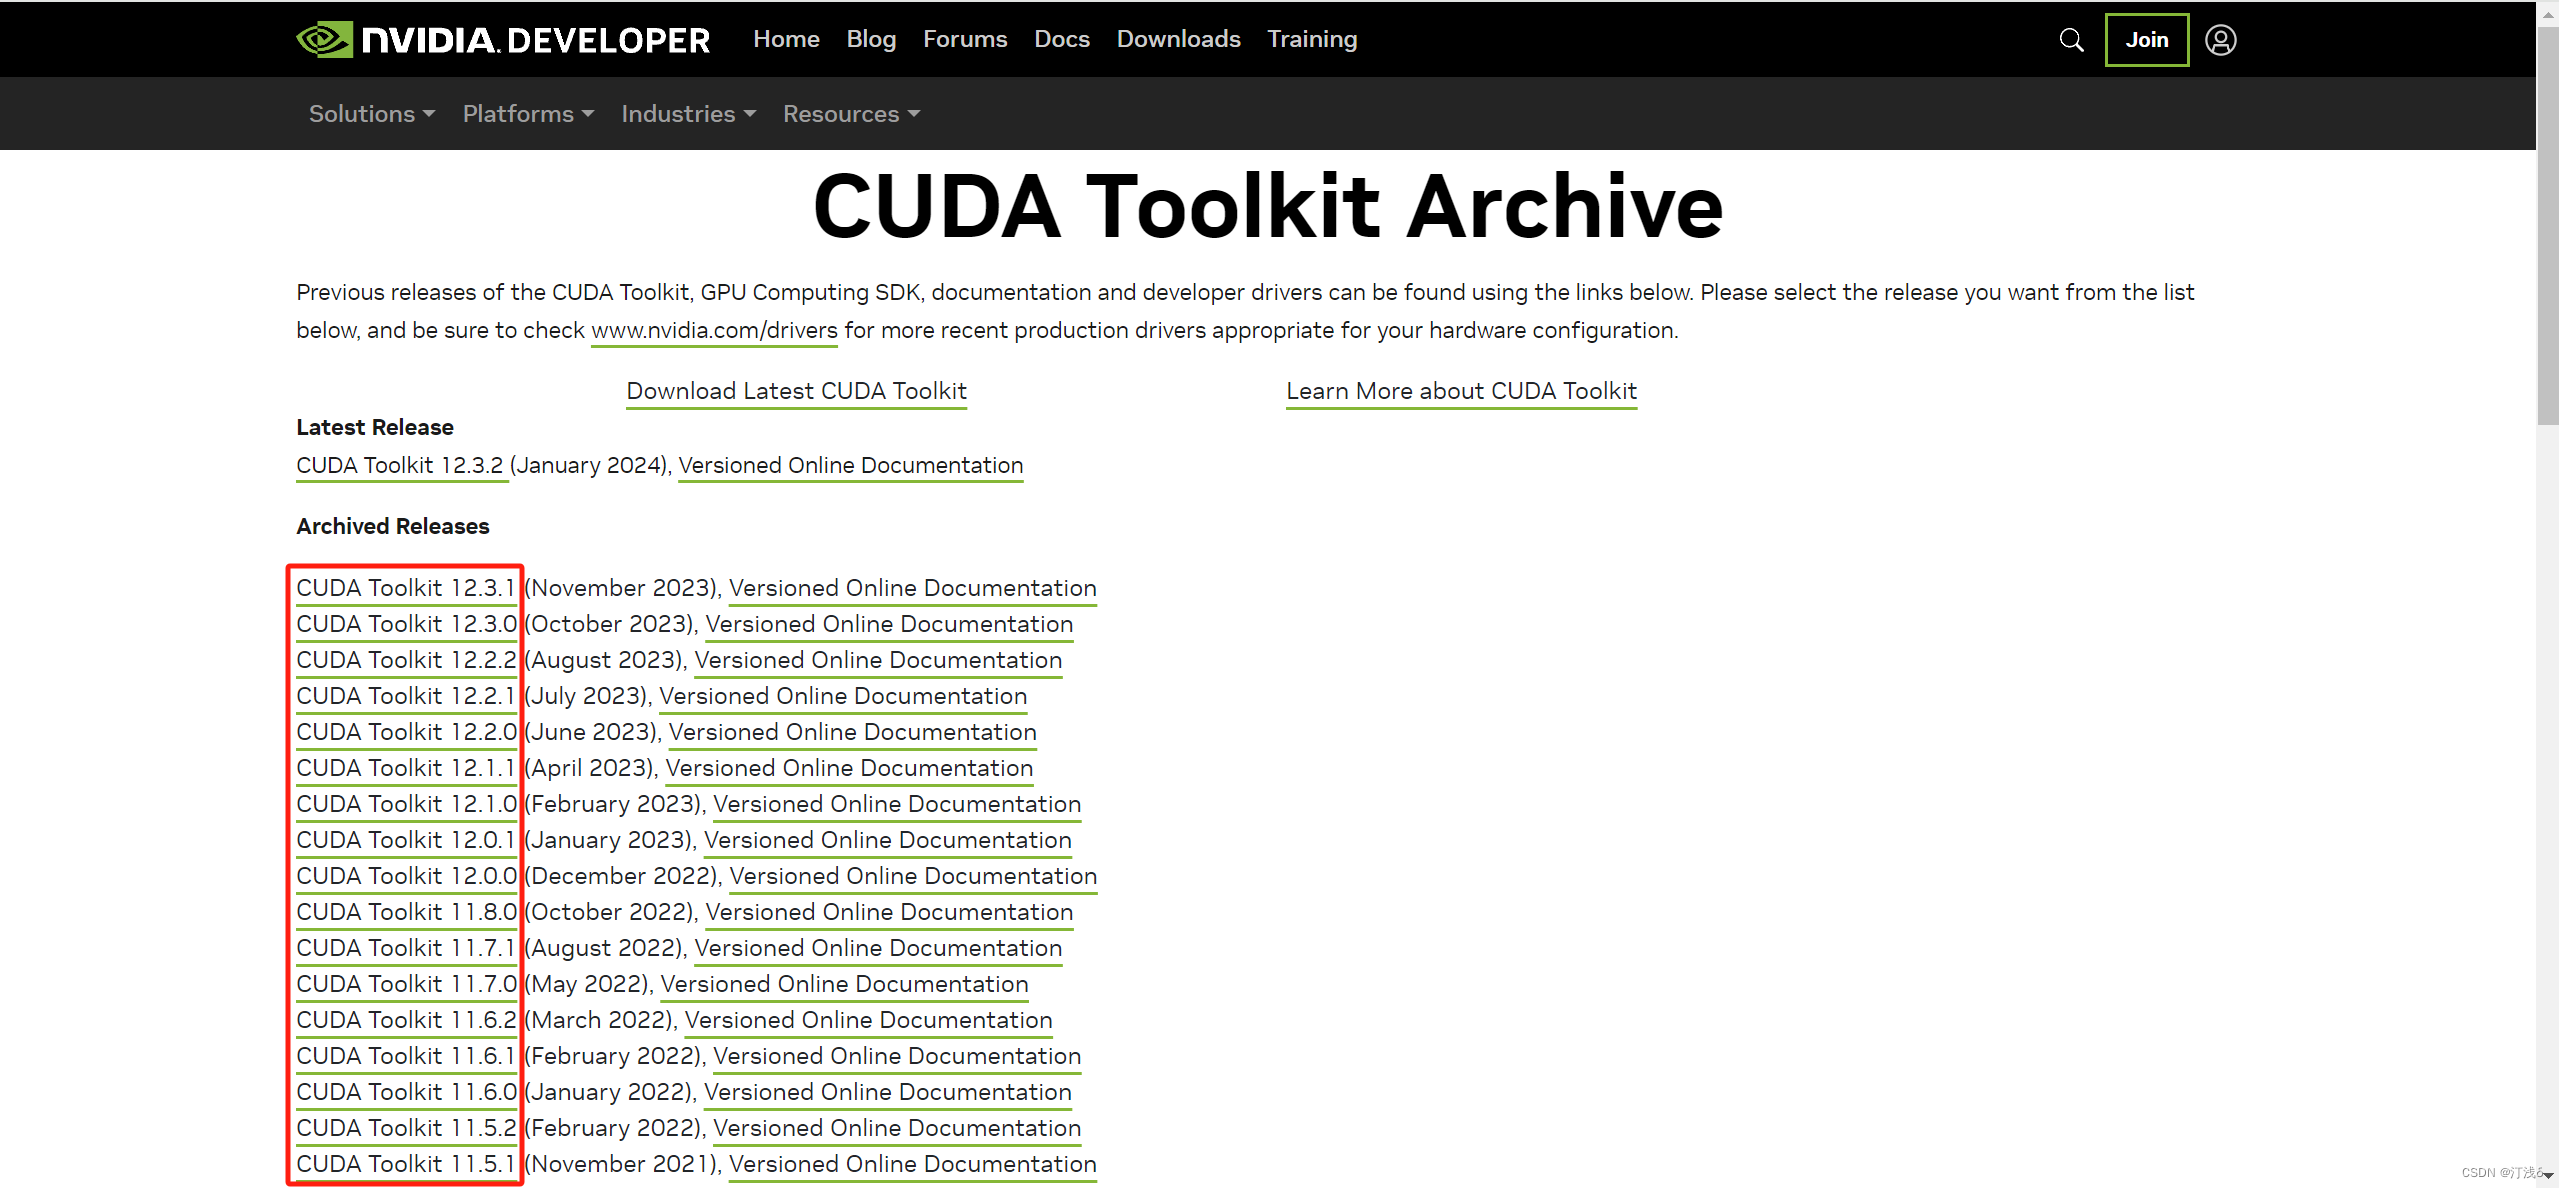Image resolution: width=2559 pixels, height=1188 pixels.
Task: Expand the Solutions dropdown menu
Action: point(371,114)
